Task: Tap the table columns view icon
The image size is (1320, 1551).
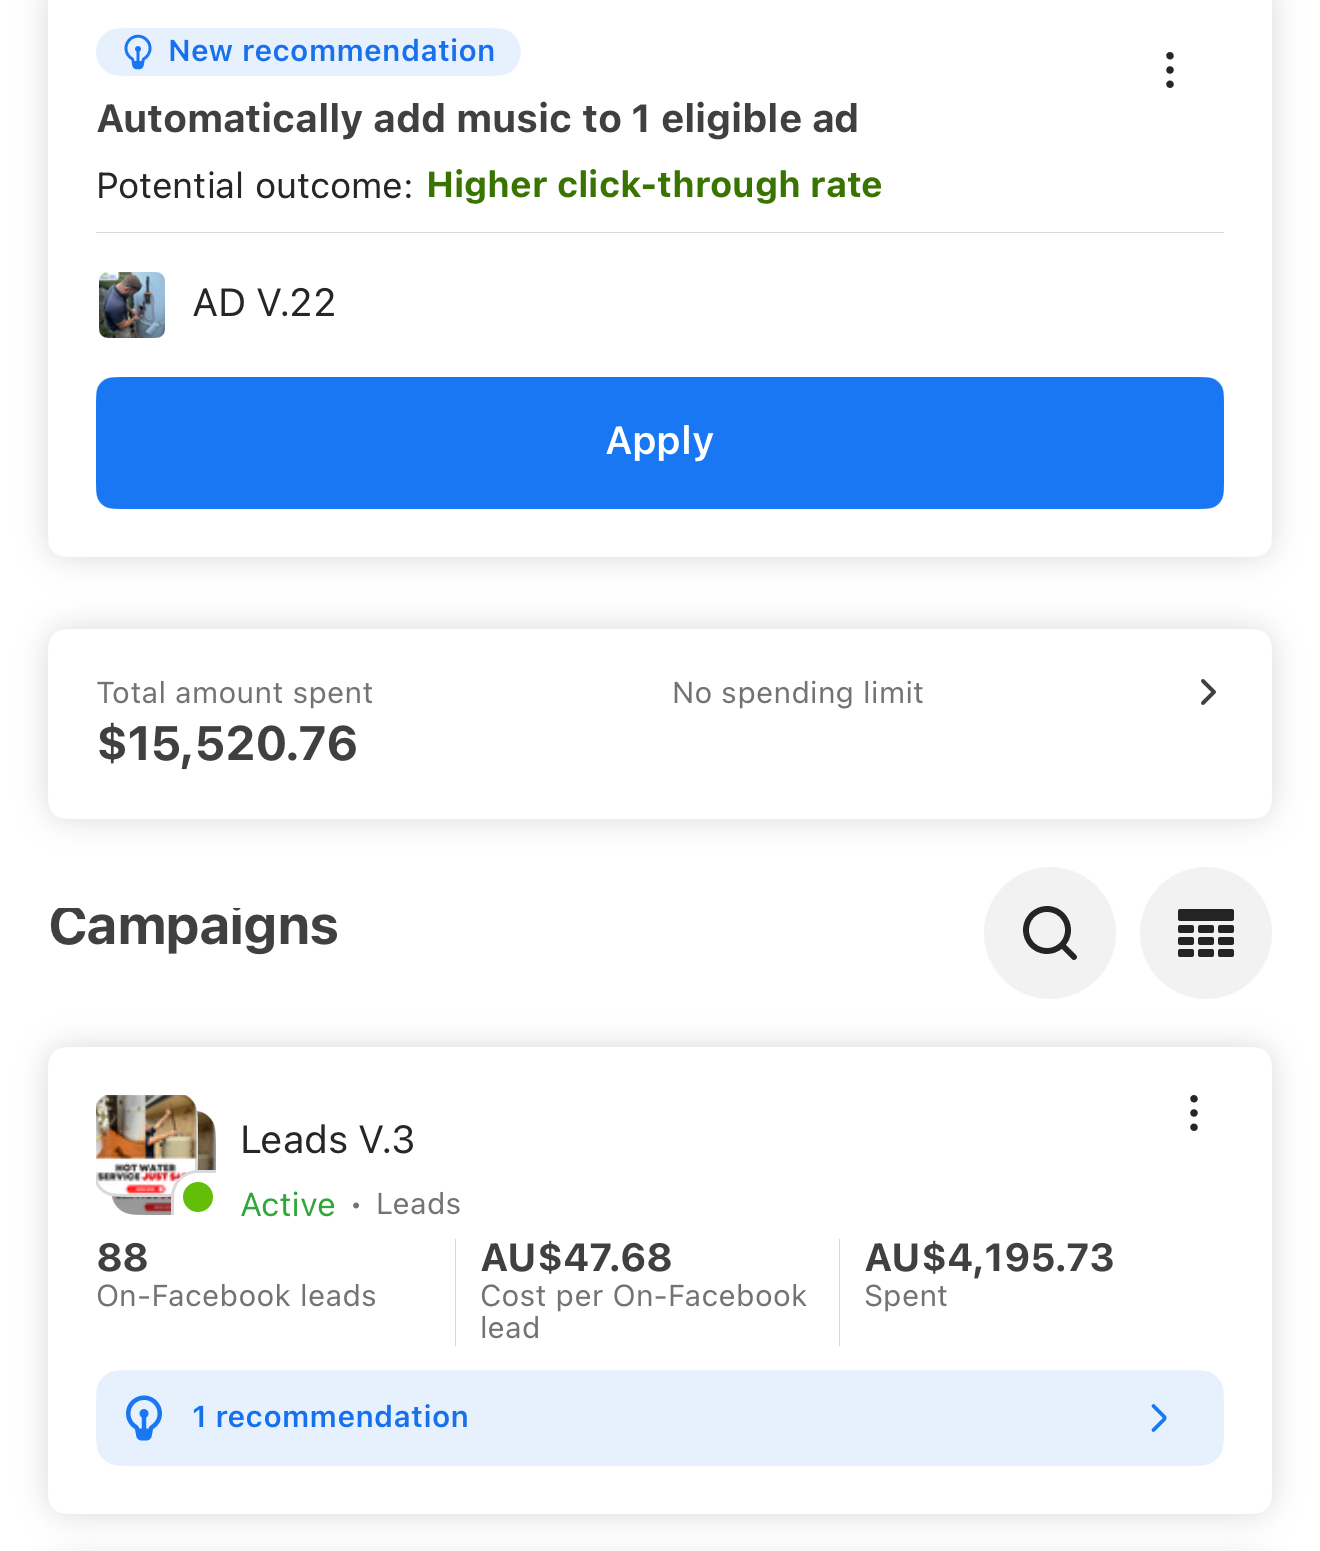Action: coord(1205,933)
